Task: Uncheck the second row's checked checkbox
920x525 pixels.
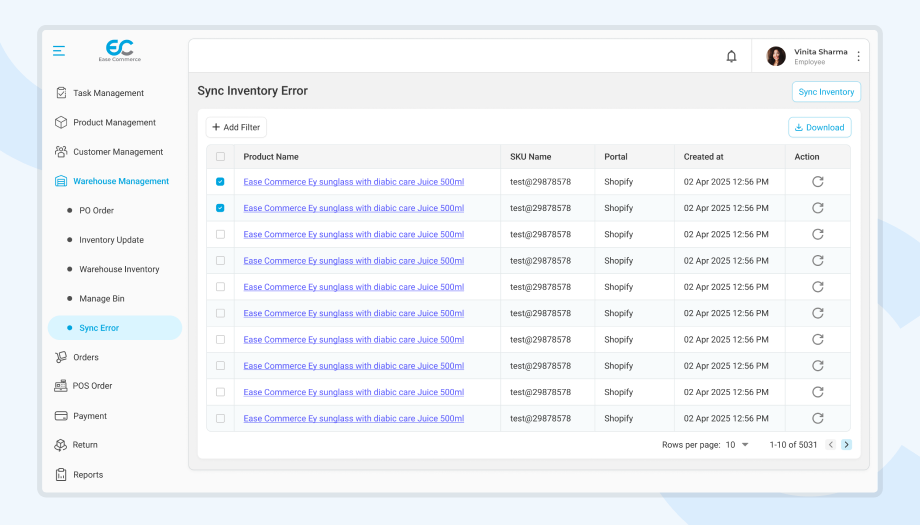Action: 221,208
